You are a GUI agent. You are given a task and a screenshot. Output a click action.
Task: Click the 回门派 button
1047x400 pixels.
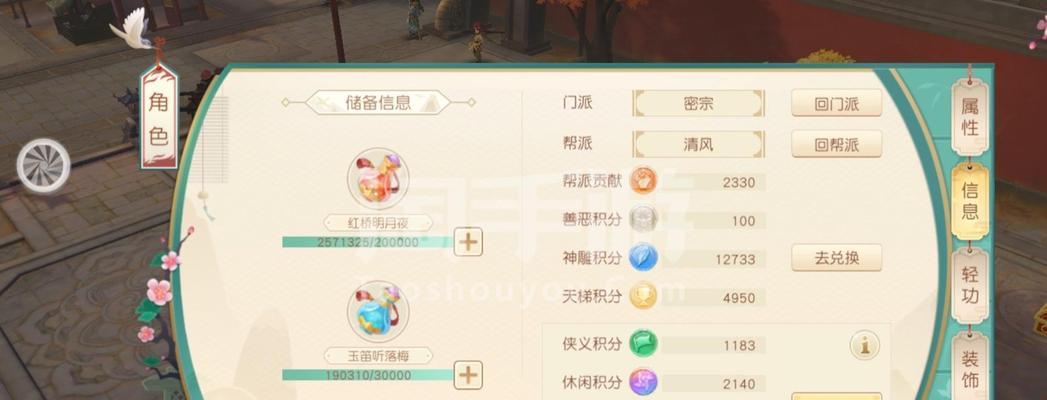[x=837, y=104]
